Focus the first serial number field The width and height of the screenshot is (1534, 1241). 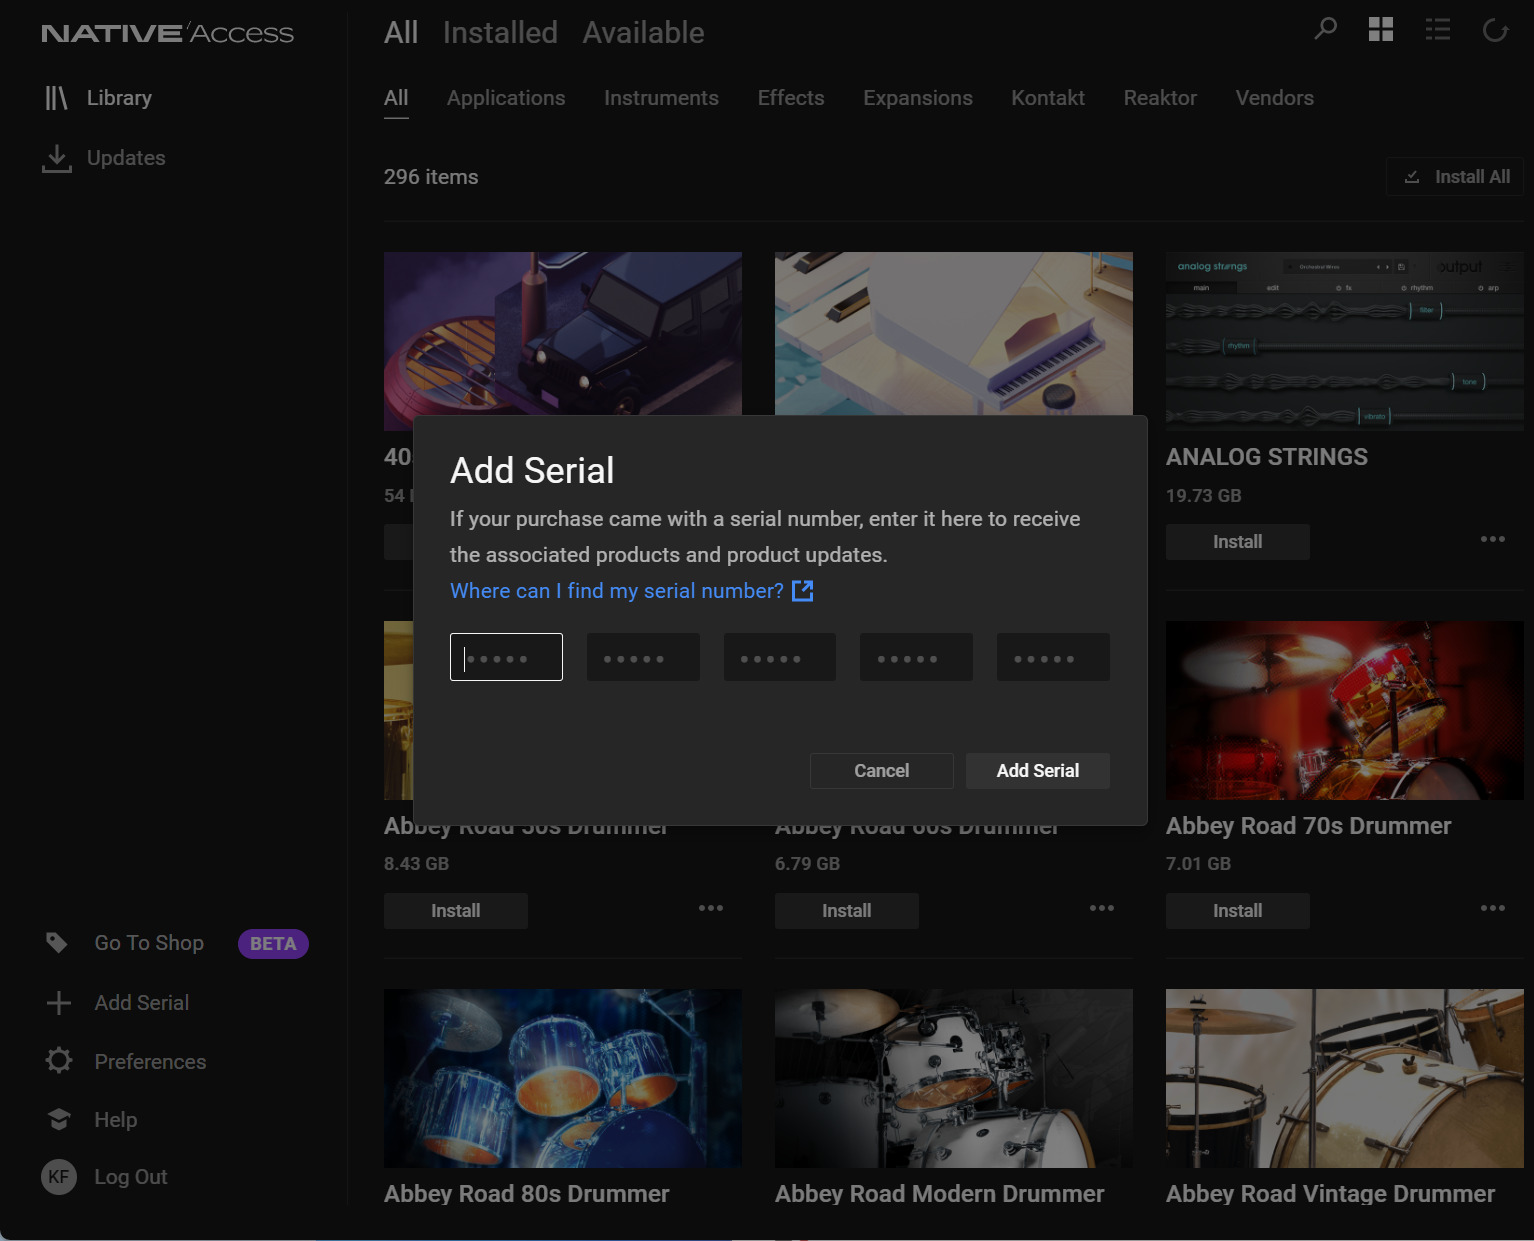pyautogui.click(x=506, y=657)
